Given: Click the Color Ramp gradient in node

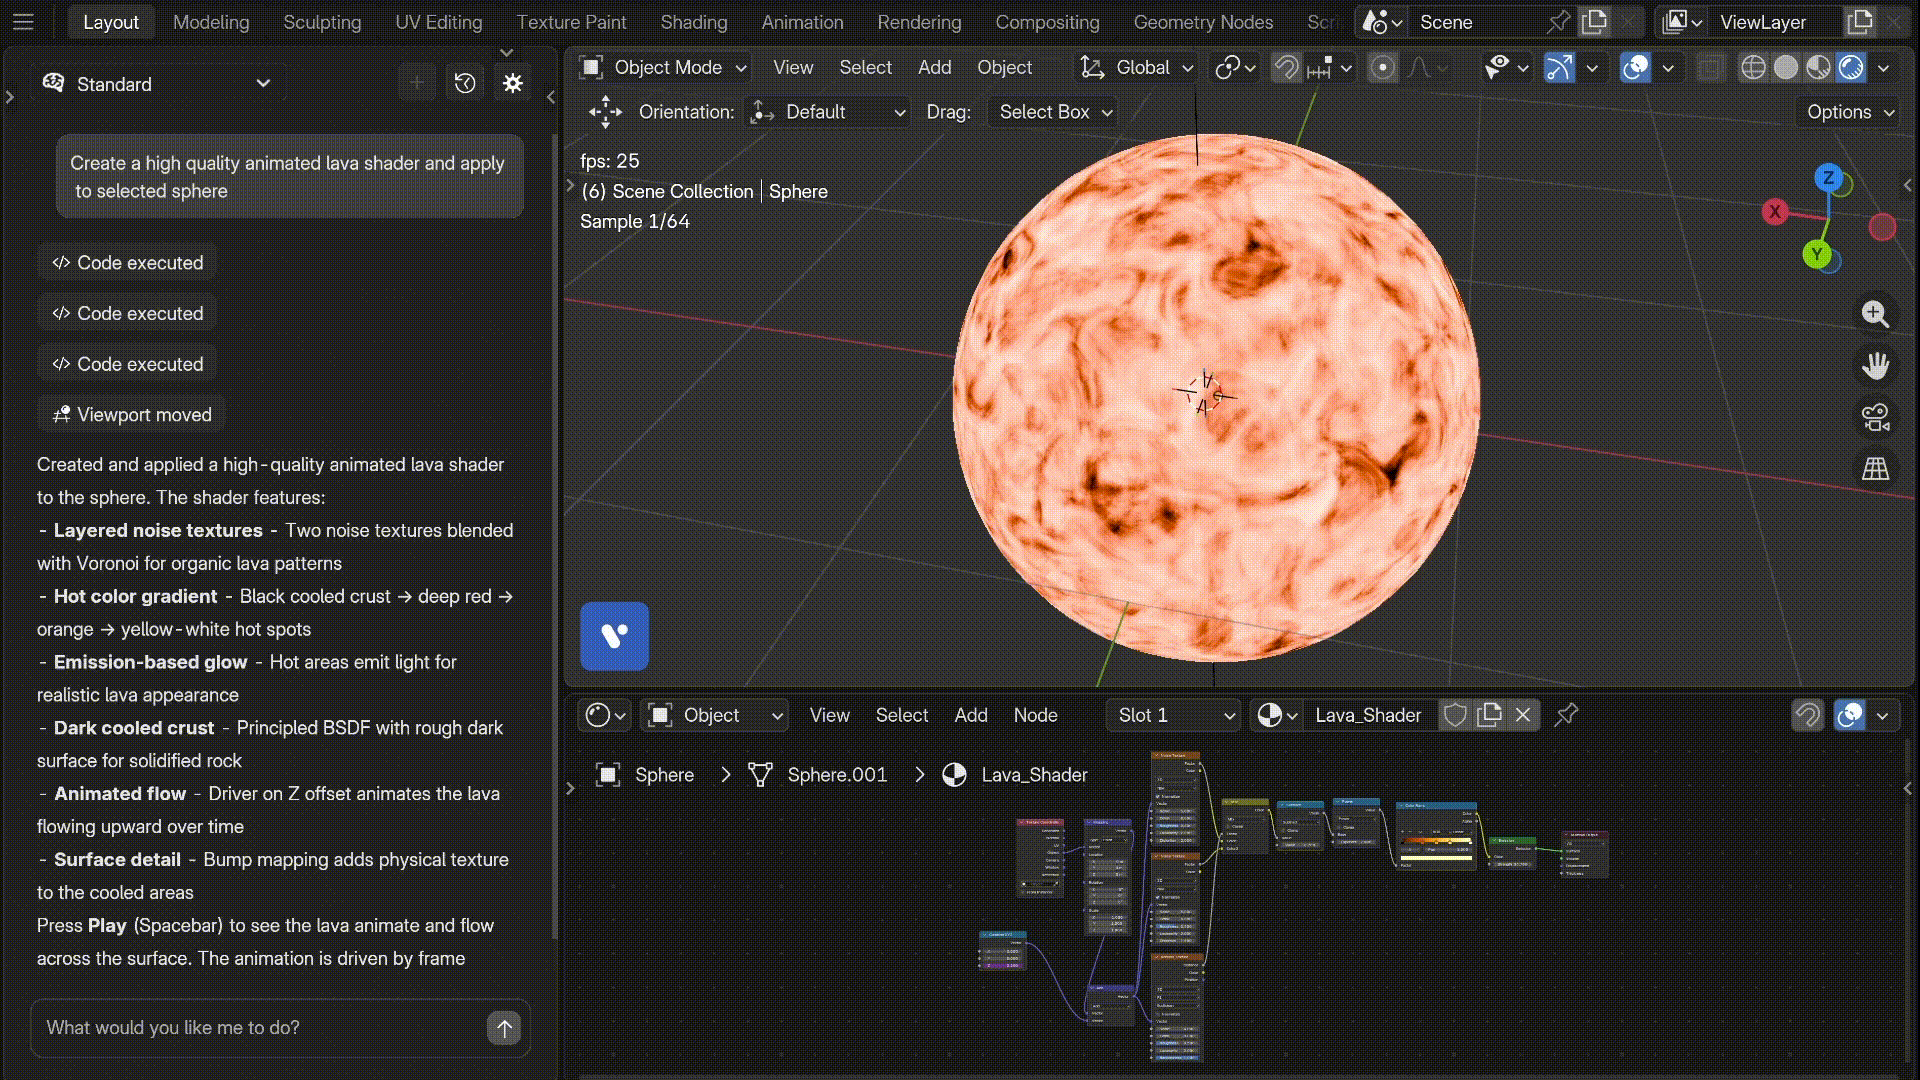Looking at the screenshot, I should point(1436,841).
